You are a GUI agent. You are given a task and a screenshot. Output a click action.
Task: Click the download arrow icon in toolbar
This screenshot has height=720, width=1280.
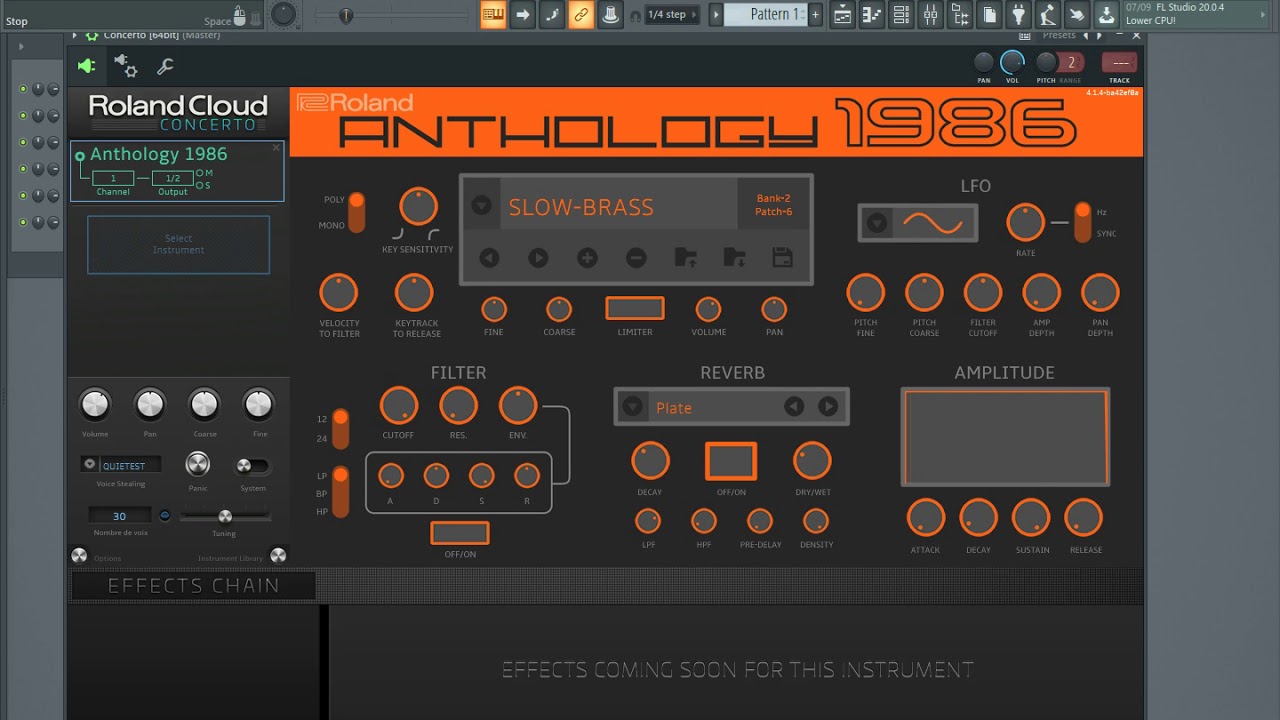tap(1106, 14)
